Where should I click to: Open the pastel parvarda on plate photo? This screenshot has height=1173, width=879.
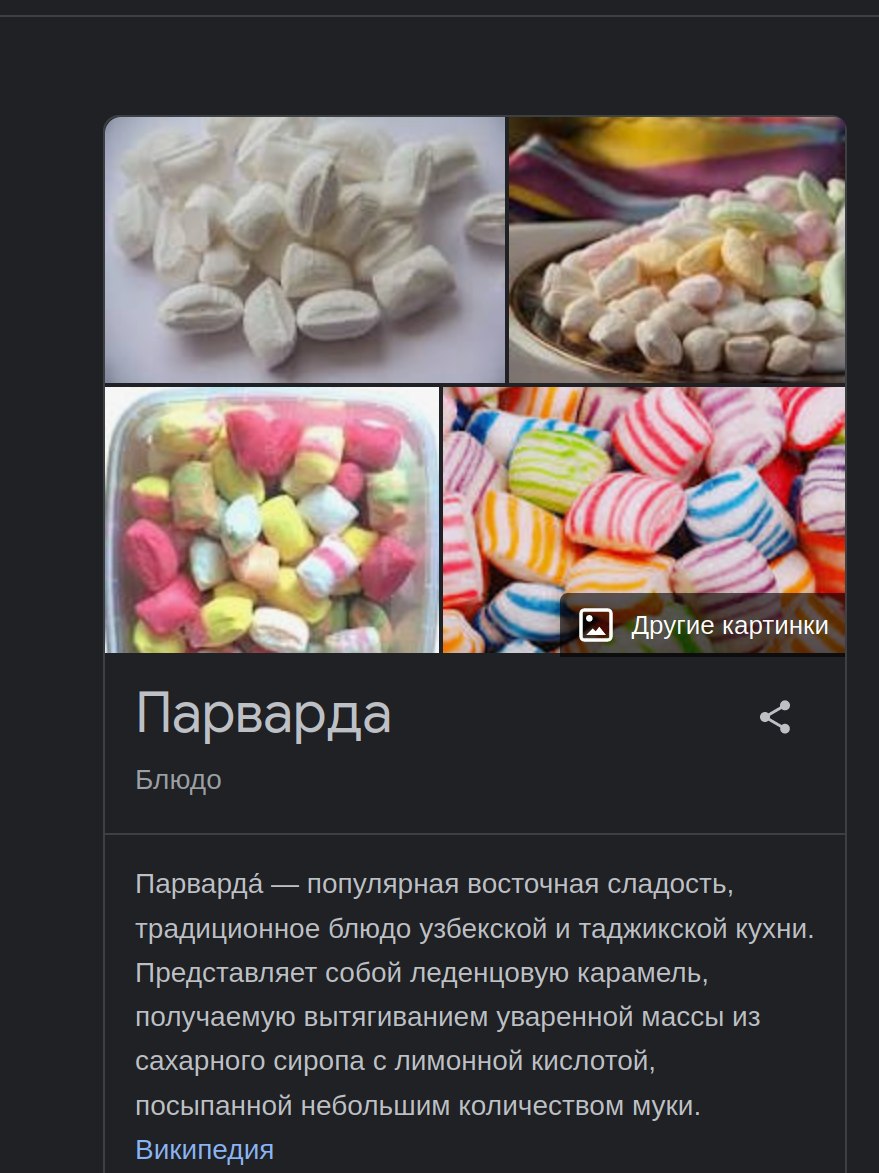point(677,250)
